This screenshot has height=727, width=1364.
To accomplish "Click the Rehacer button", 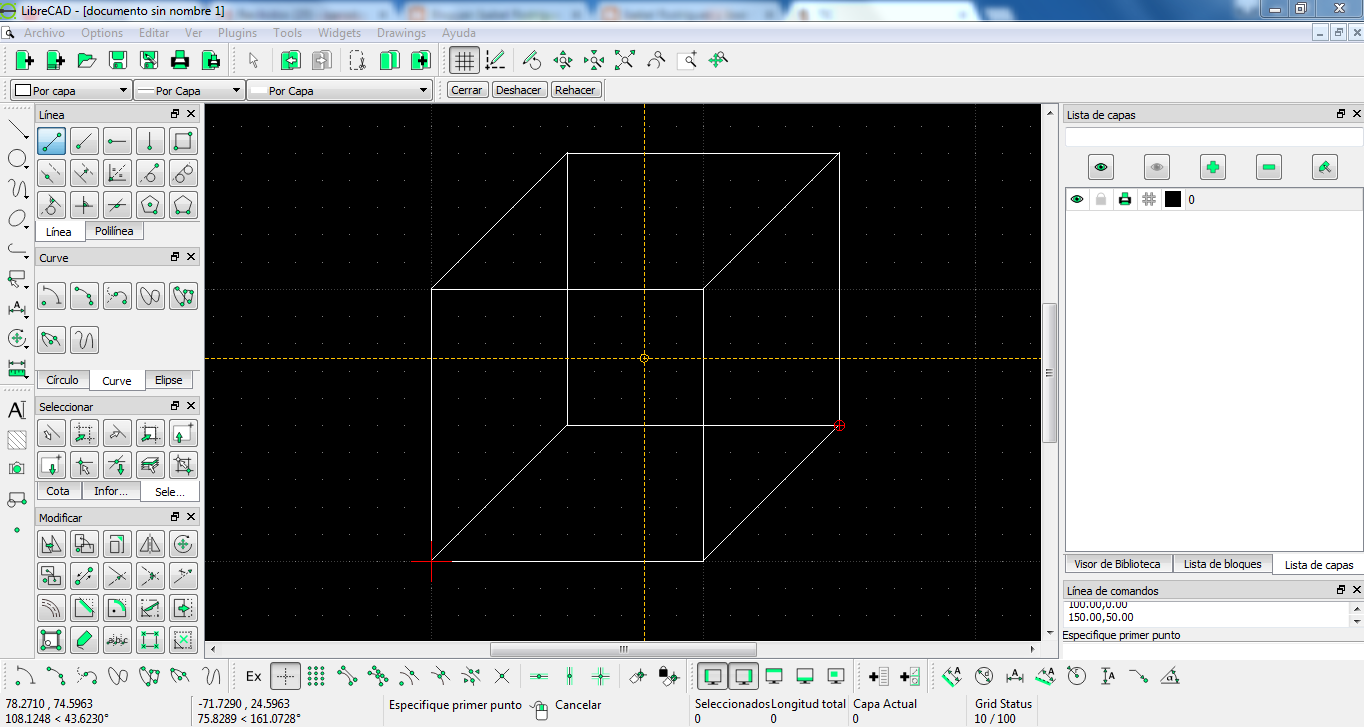I will [x=575, y=90].
